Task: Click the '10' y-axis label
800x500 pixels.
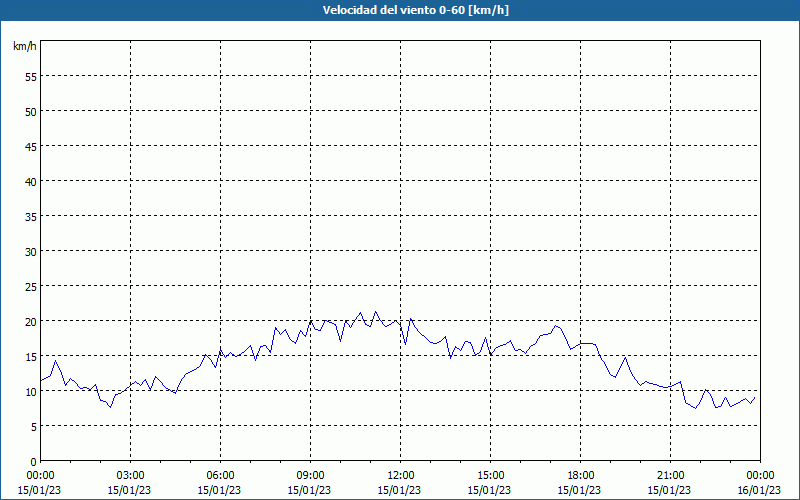Action: point(31,392)
